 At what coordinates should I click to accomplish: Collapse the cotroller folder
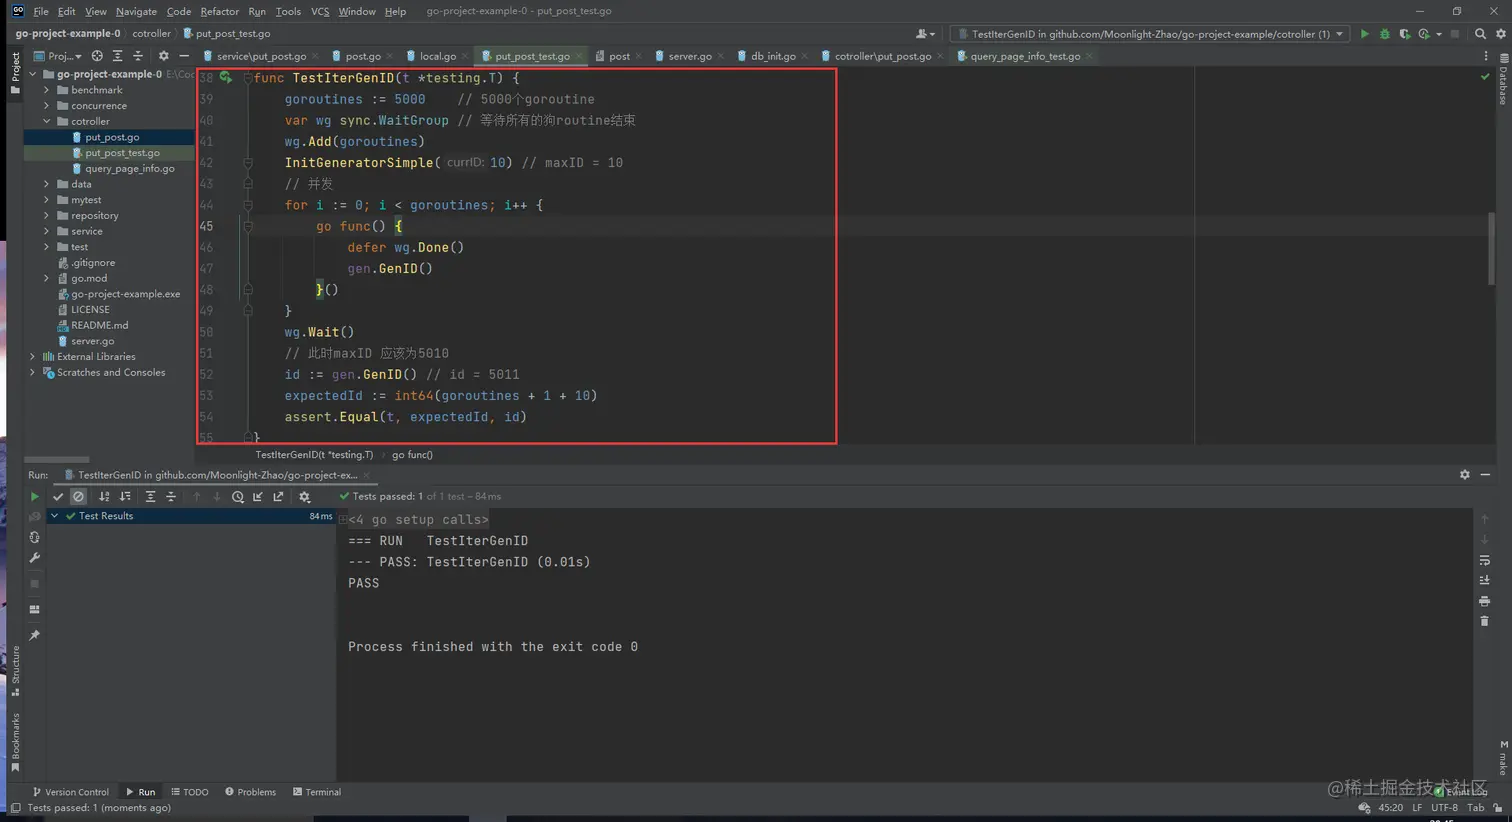46,121
